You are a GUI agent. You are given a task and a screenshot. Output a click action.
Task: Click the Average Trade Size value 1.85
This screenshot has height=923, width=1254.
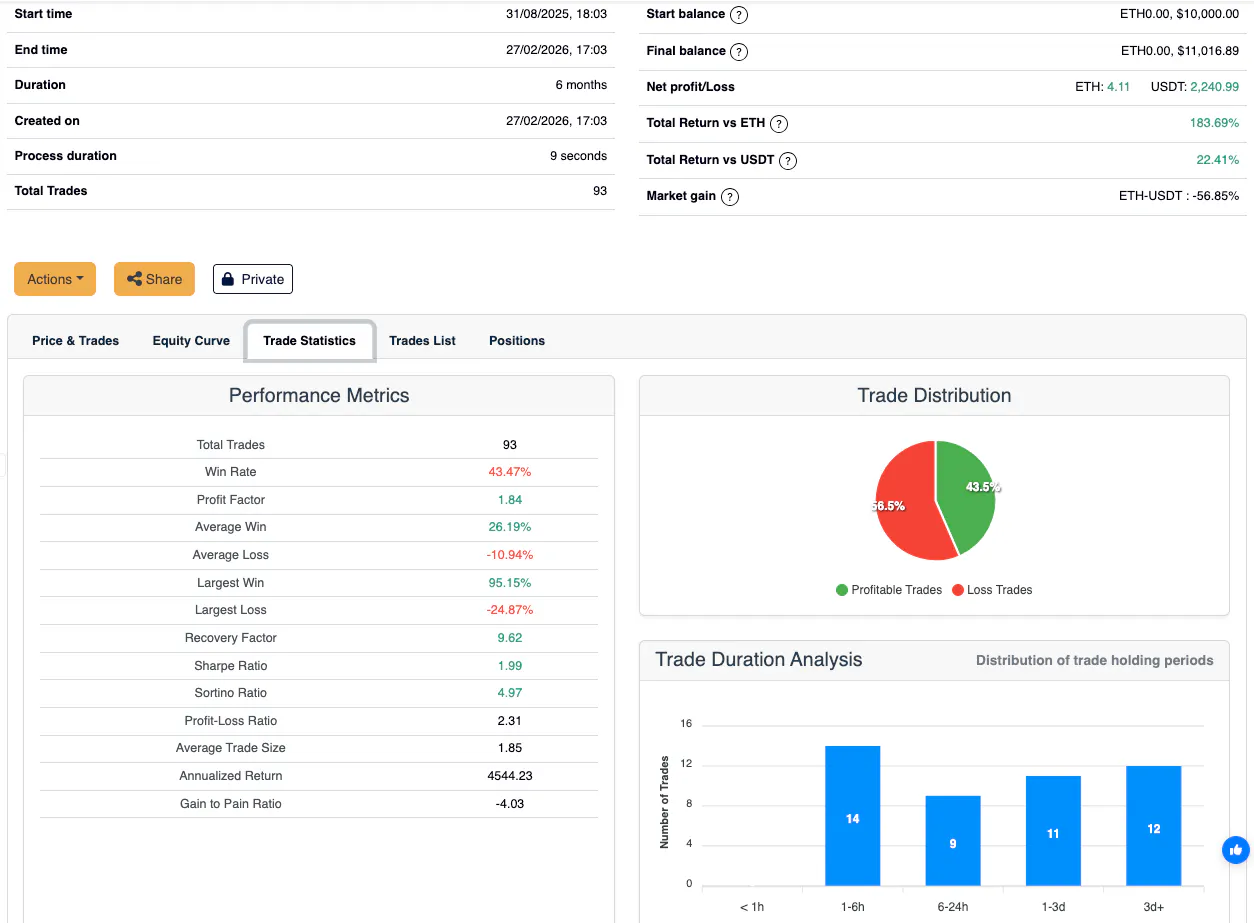pos(510,748)
